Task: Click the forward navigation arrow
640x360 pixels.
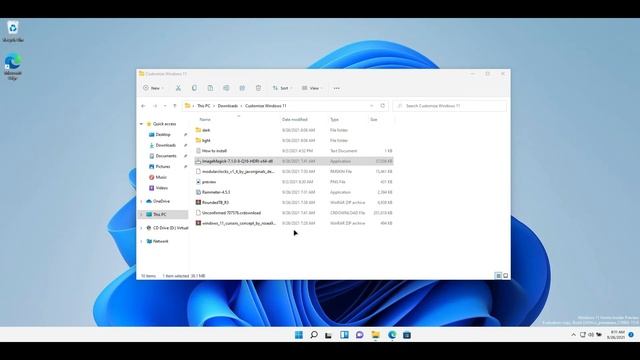Action: click(155, 106)
